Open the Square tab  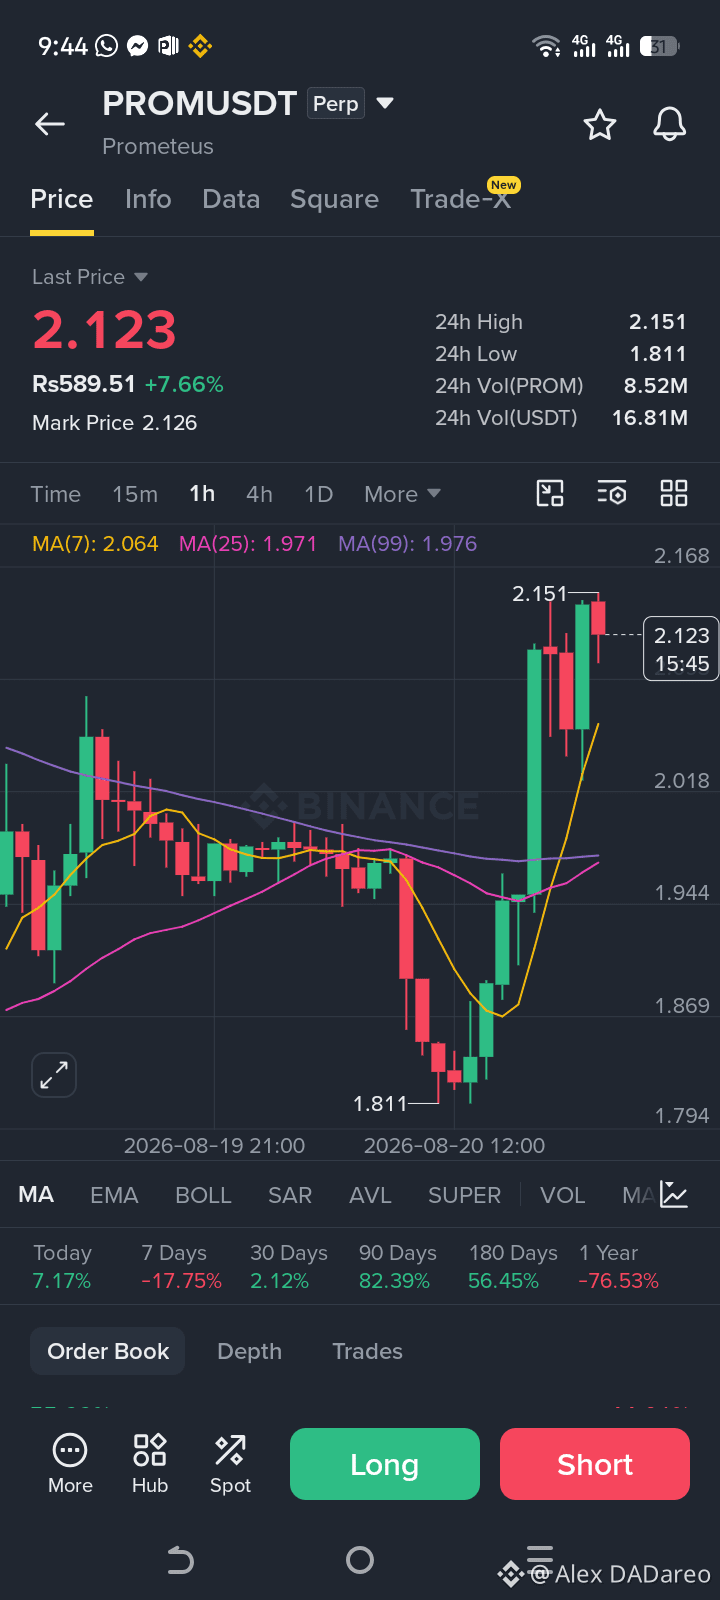tap(334, 199)
